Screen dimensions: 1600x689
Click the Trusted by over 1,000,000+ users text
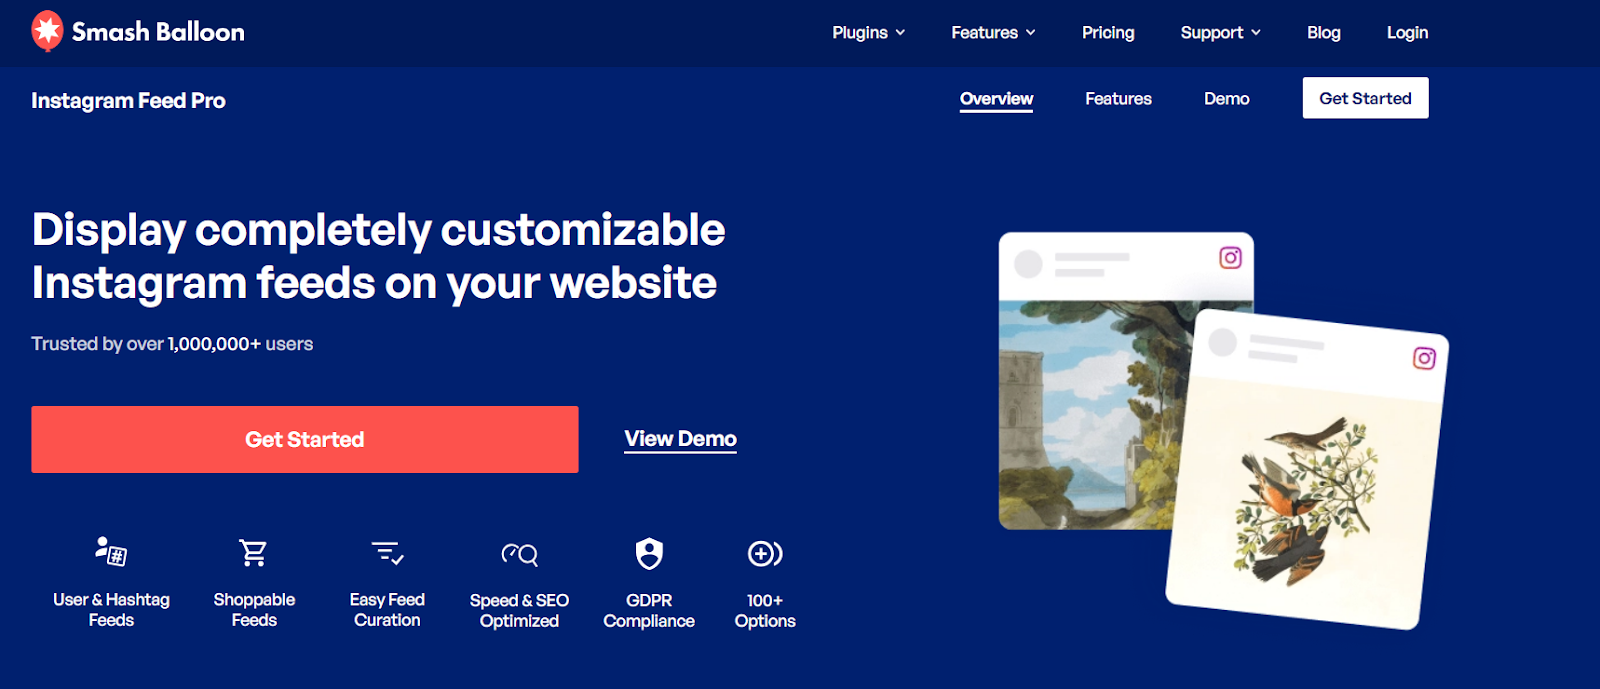[x=172, y=344]
